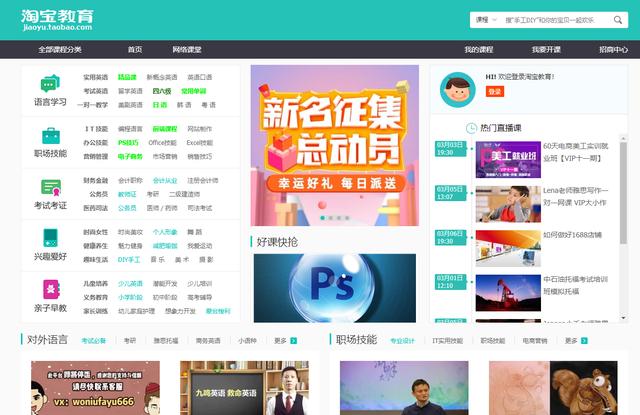Screen dimensions: 640x415
Task: Open the 编程语言 link
Action: [x=130, y=129]
